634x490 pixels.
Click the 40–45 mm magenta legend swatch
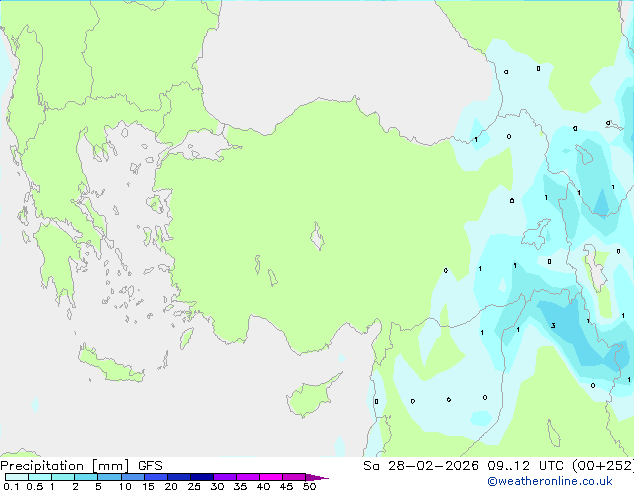(271, 477)
